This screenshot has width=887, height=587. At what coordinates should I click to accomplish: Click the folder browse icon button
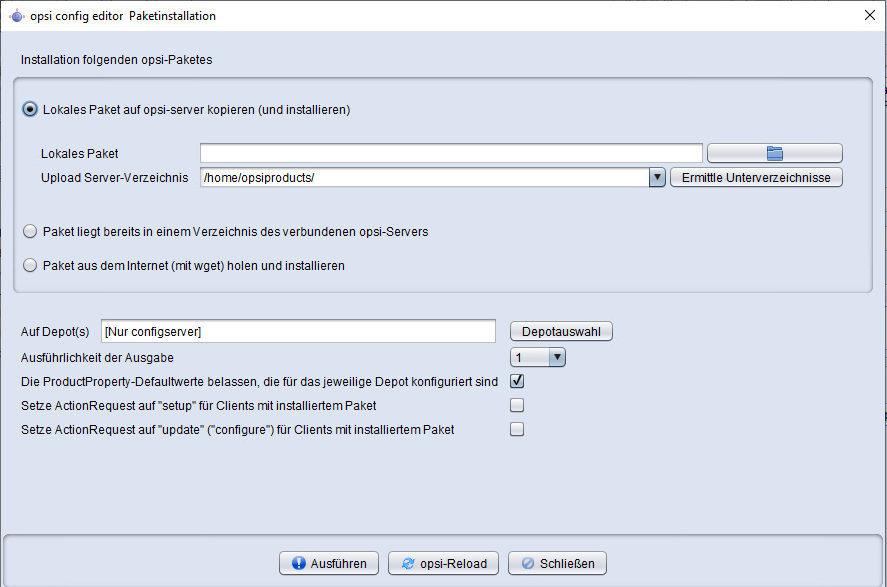pos(774,153)
